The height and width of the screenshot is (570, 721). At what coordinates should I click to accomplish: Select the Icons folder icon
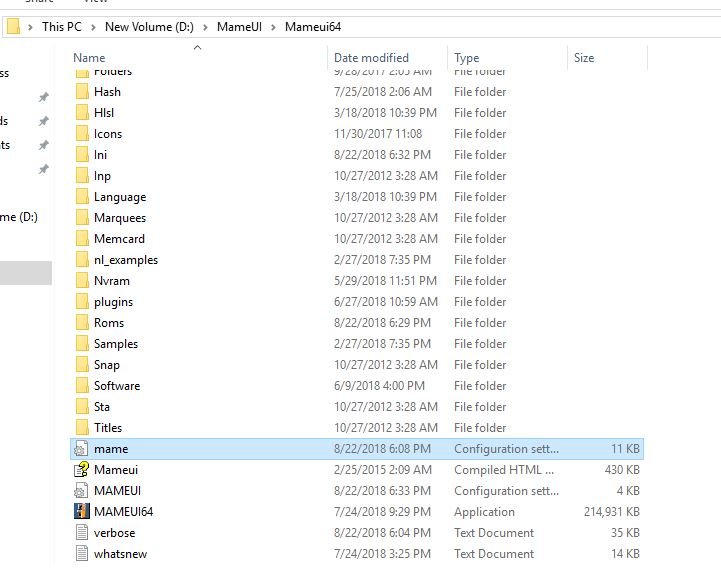pos(82,134)
